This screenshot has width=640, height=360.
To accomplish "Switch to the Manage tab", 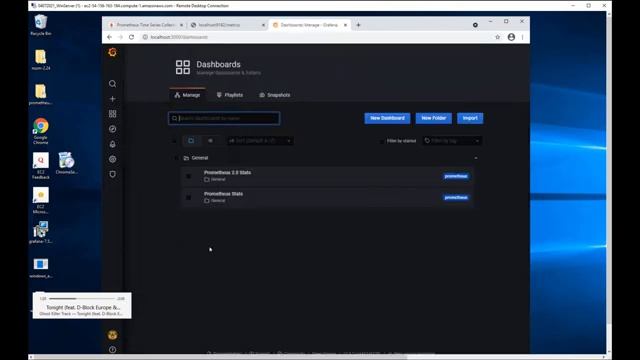I will click(x=188, y=95).
